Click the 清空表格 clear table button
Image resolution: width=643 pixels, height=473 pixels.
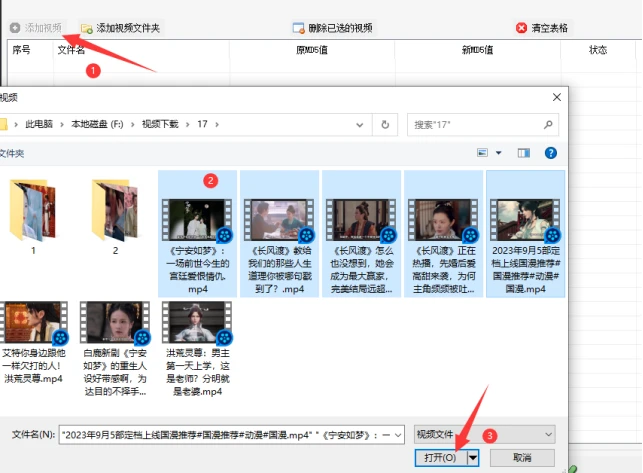[542, 28]
